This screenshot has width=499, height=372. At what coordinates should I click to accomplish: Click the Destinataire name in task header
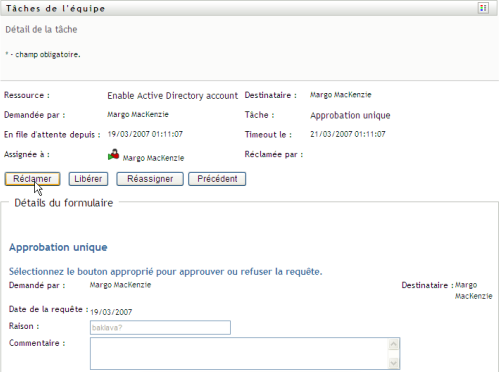pyautogui.click(x=341, y=95)
